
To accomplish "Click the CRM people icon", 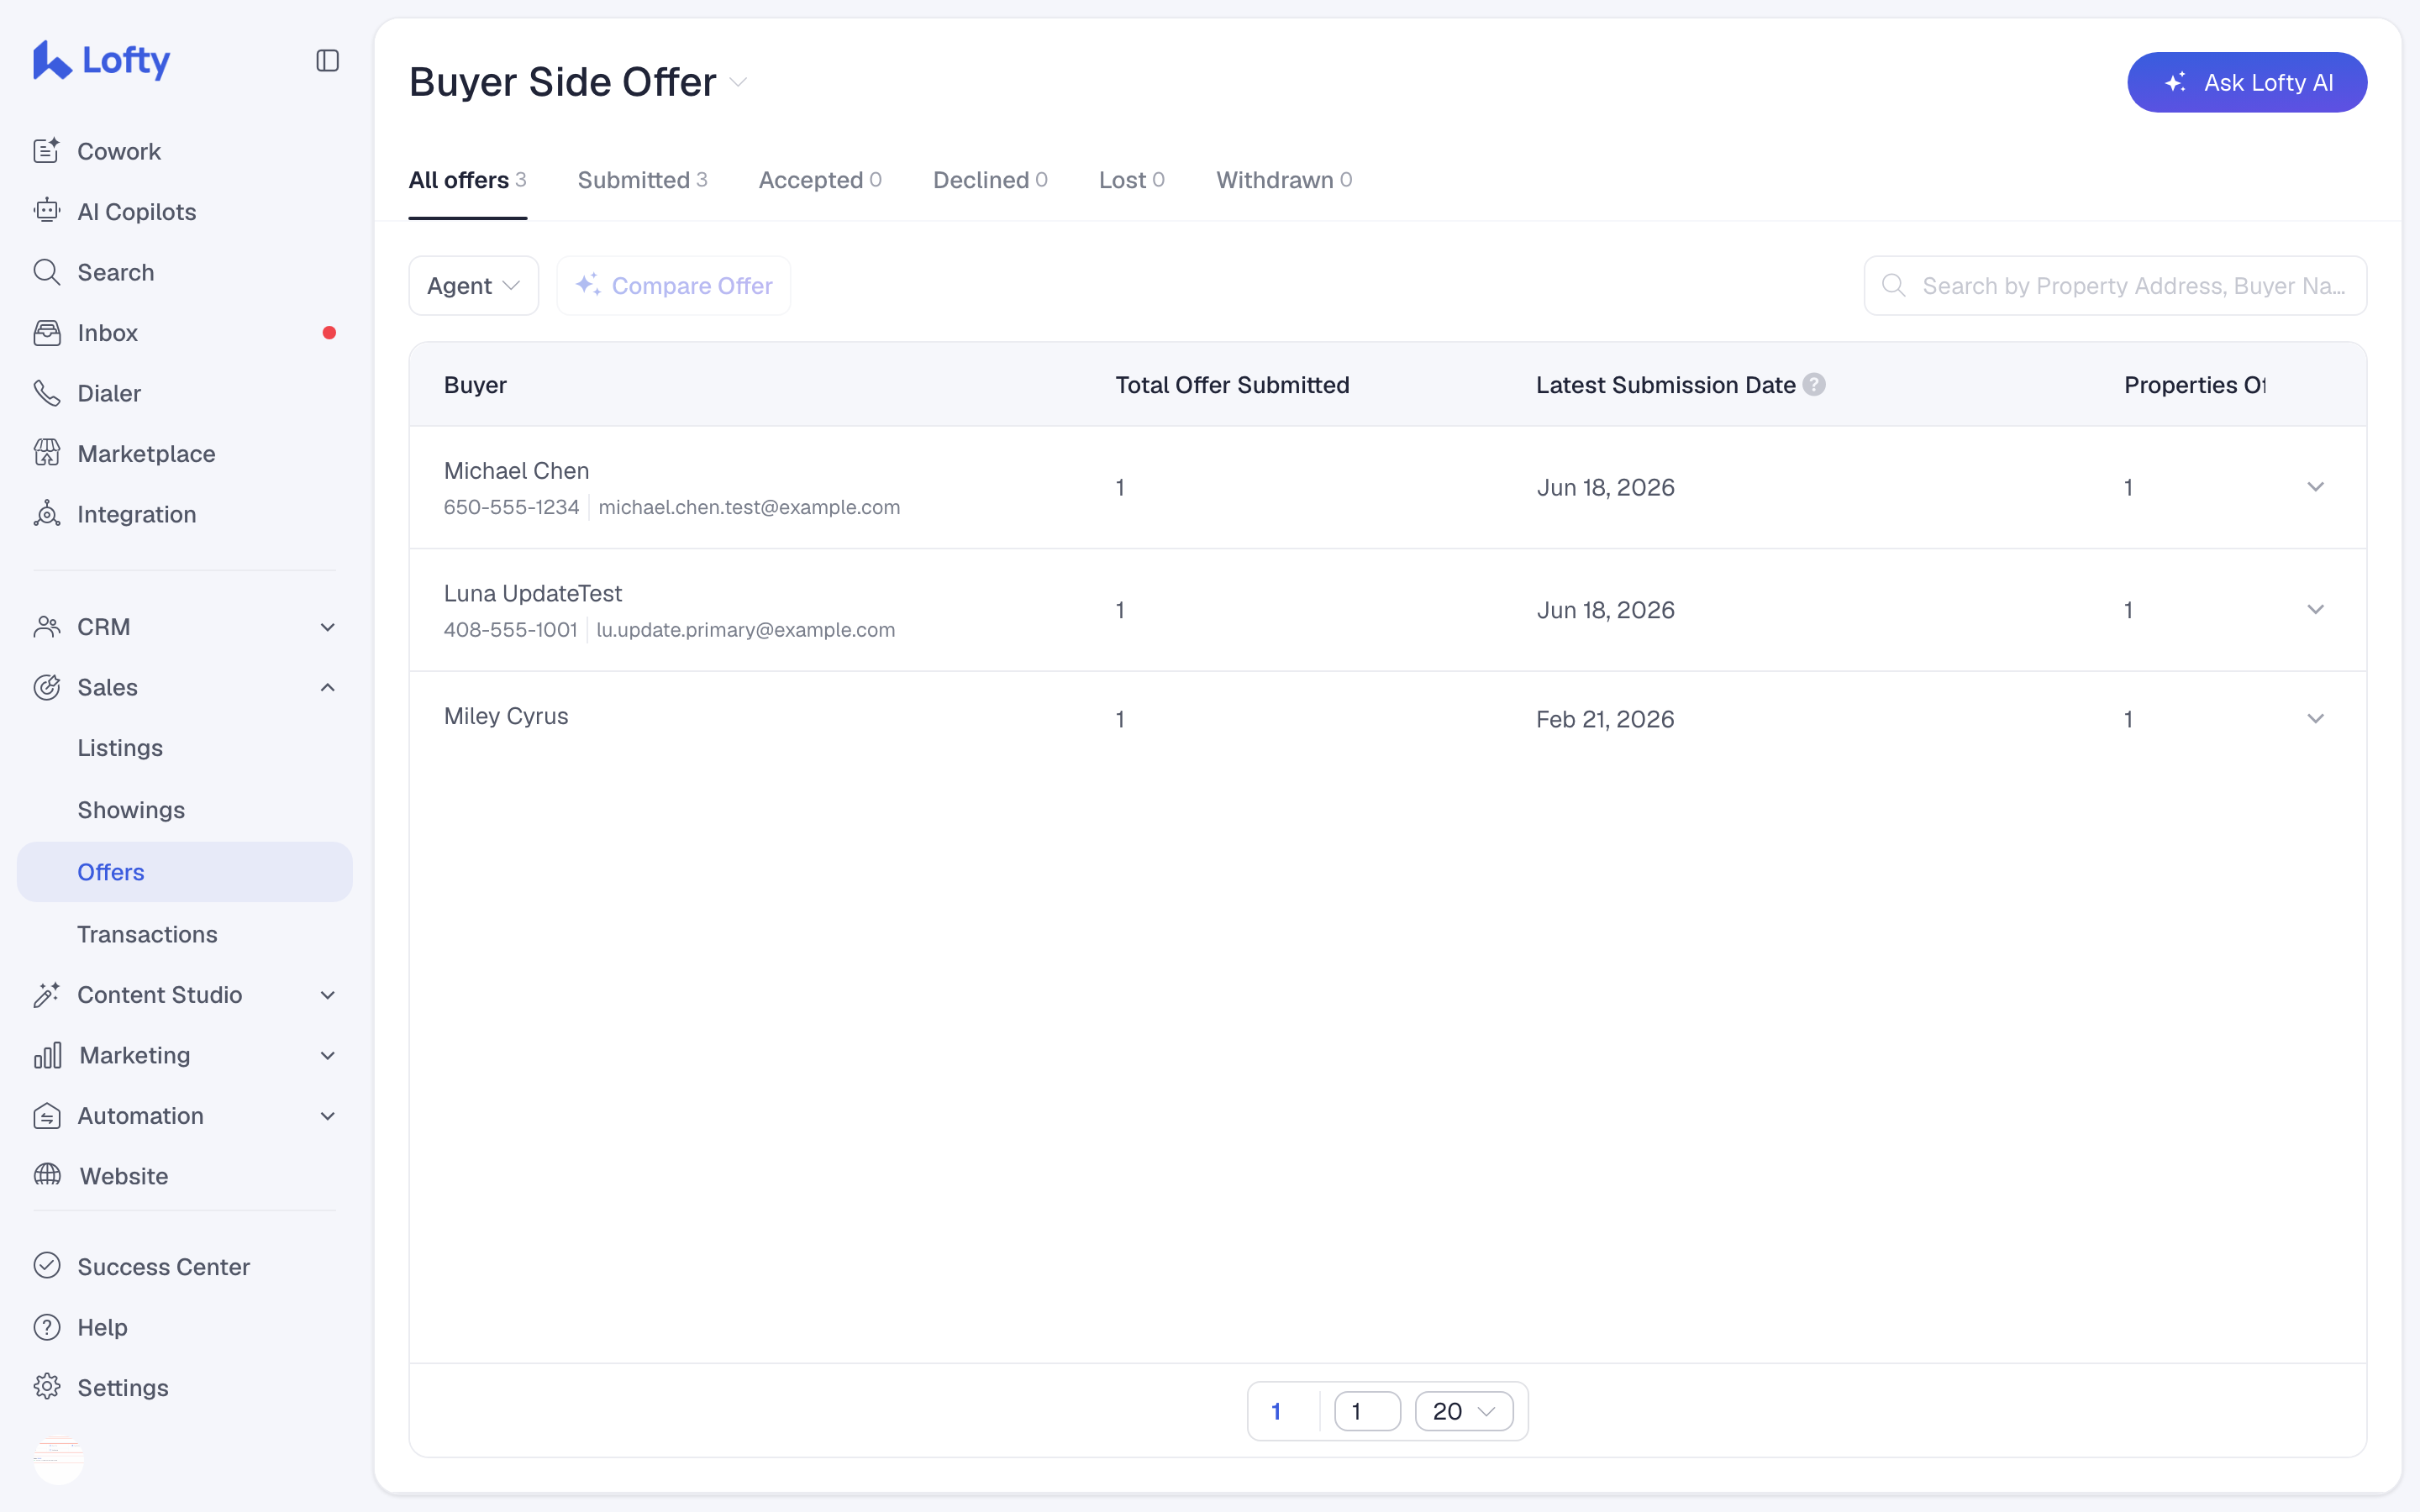I will point(47,627).
